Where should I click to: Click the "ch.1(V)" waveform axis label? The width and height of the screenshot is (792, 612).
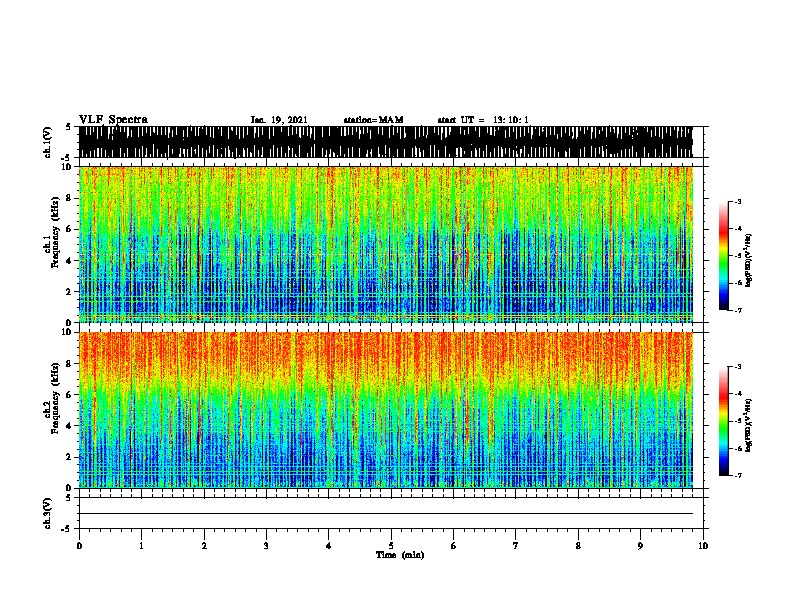tap(47, 142)
